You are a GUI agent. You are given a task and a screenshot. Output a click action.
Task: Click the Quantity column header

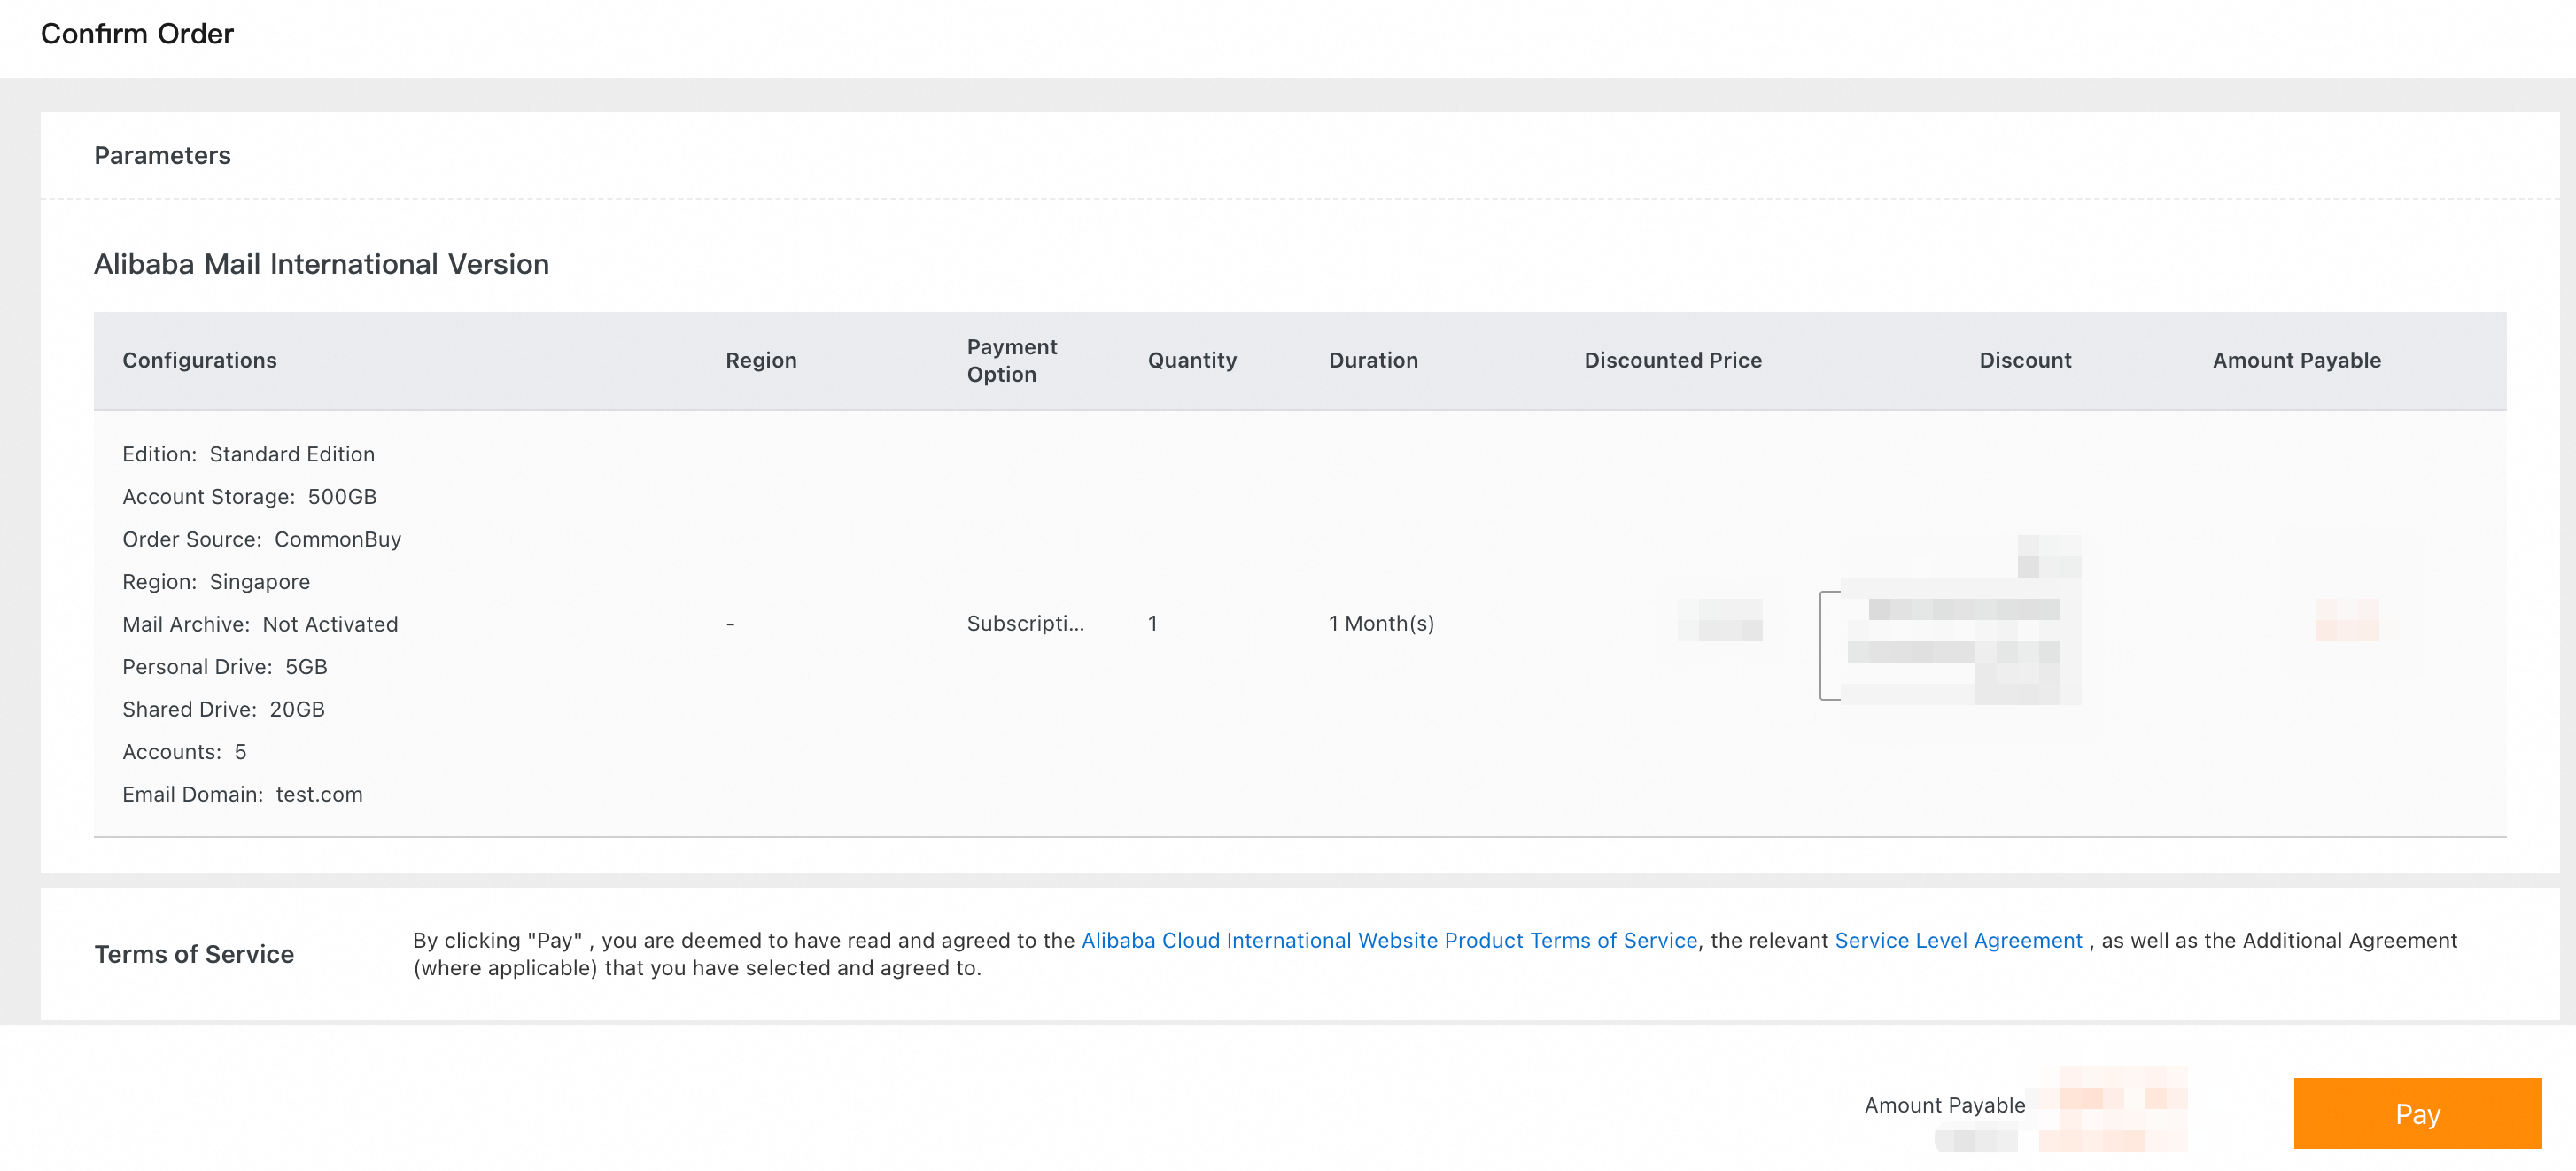point(1191,360)
